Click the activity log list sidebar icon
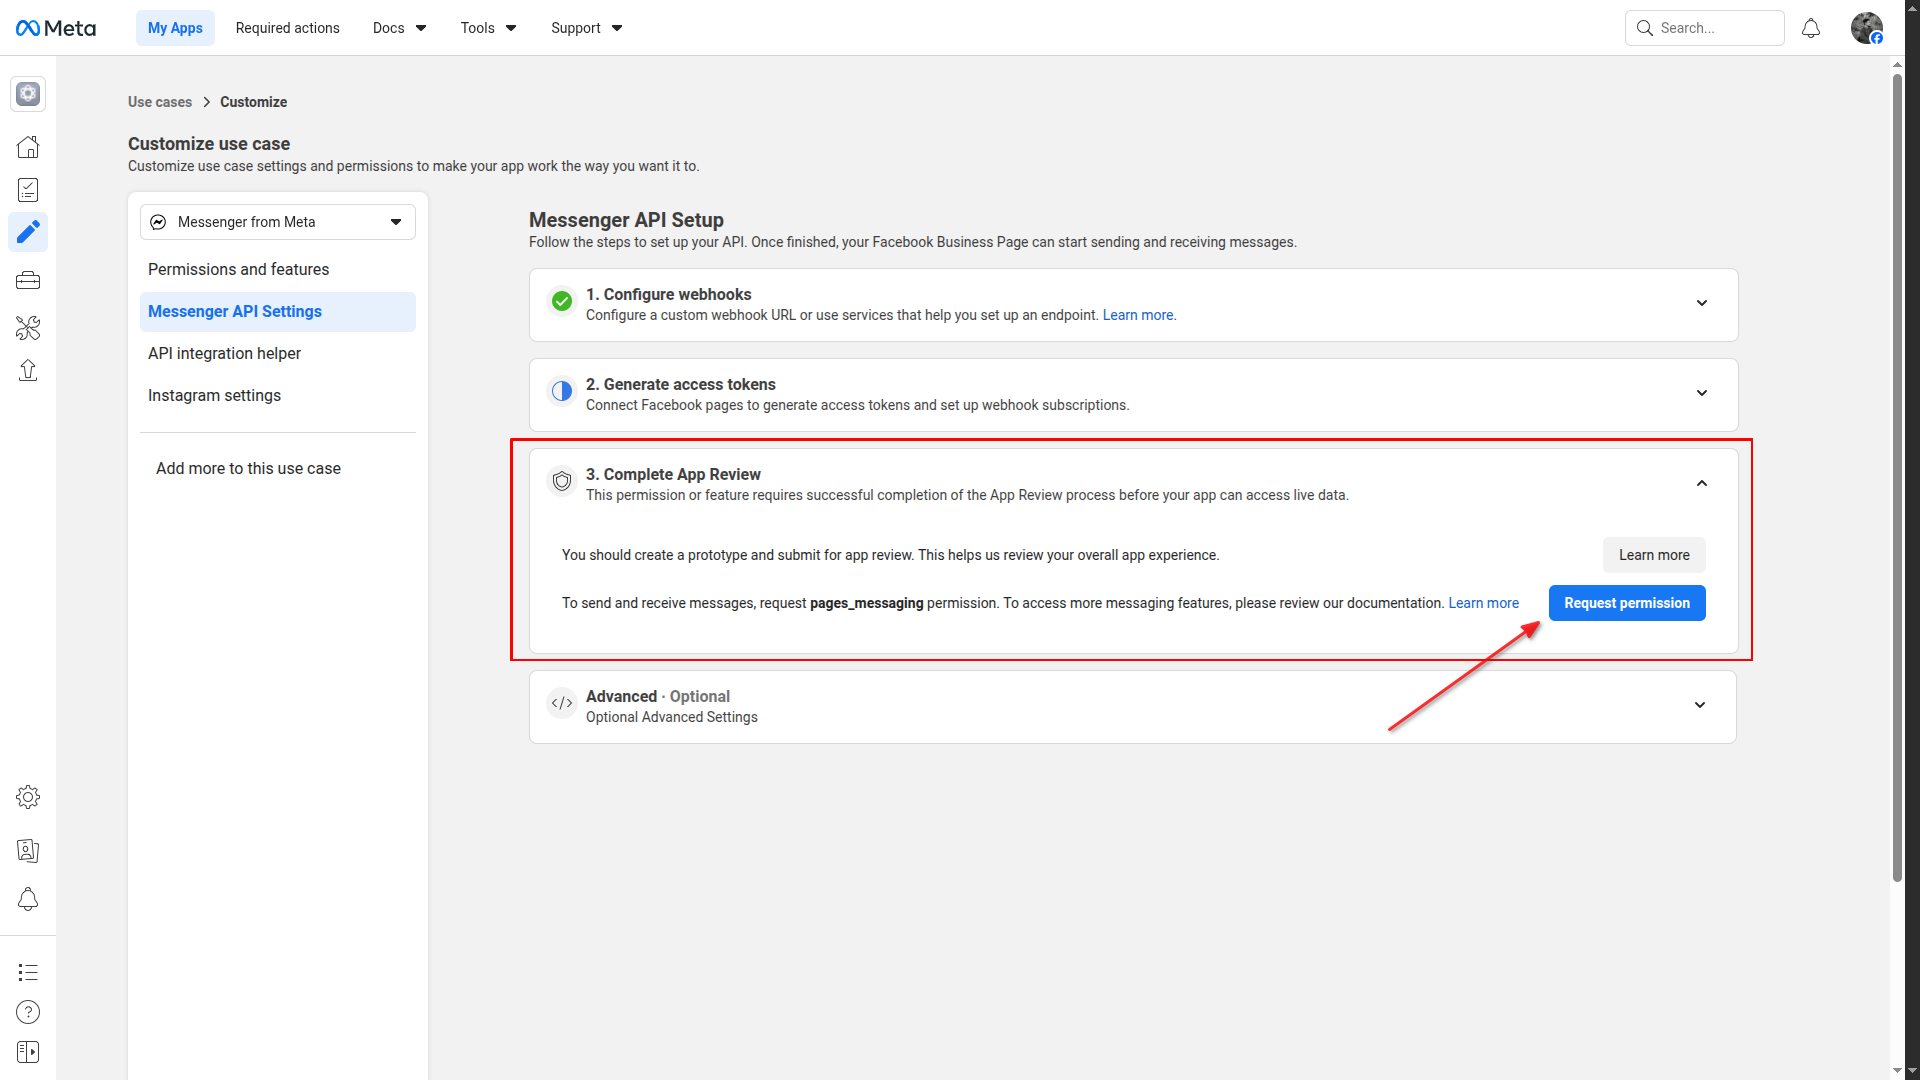Image resolution: width=1920 pixels, height=1080 pixels. click(28, 972)
